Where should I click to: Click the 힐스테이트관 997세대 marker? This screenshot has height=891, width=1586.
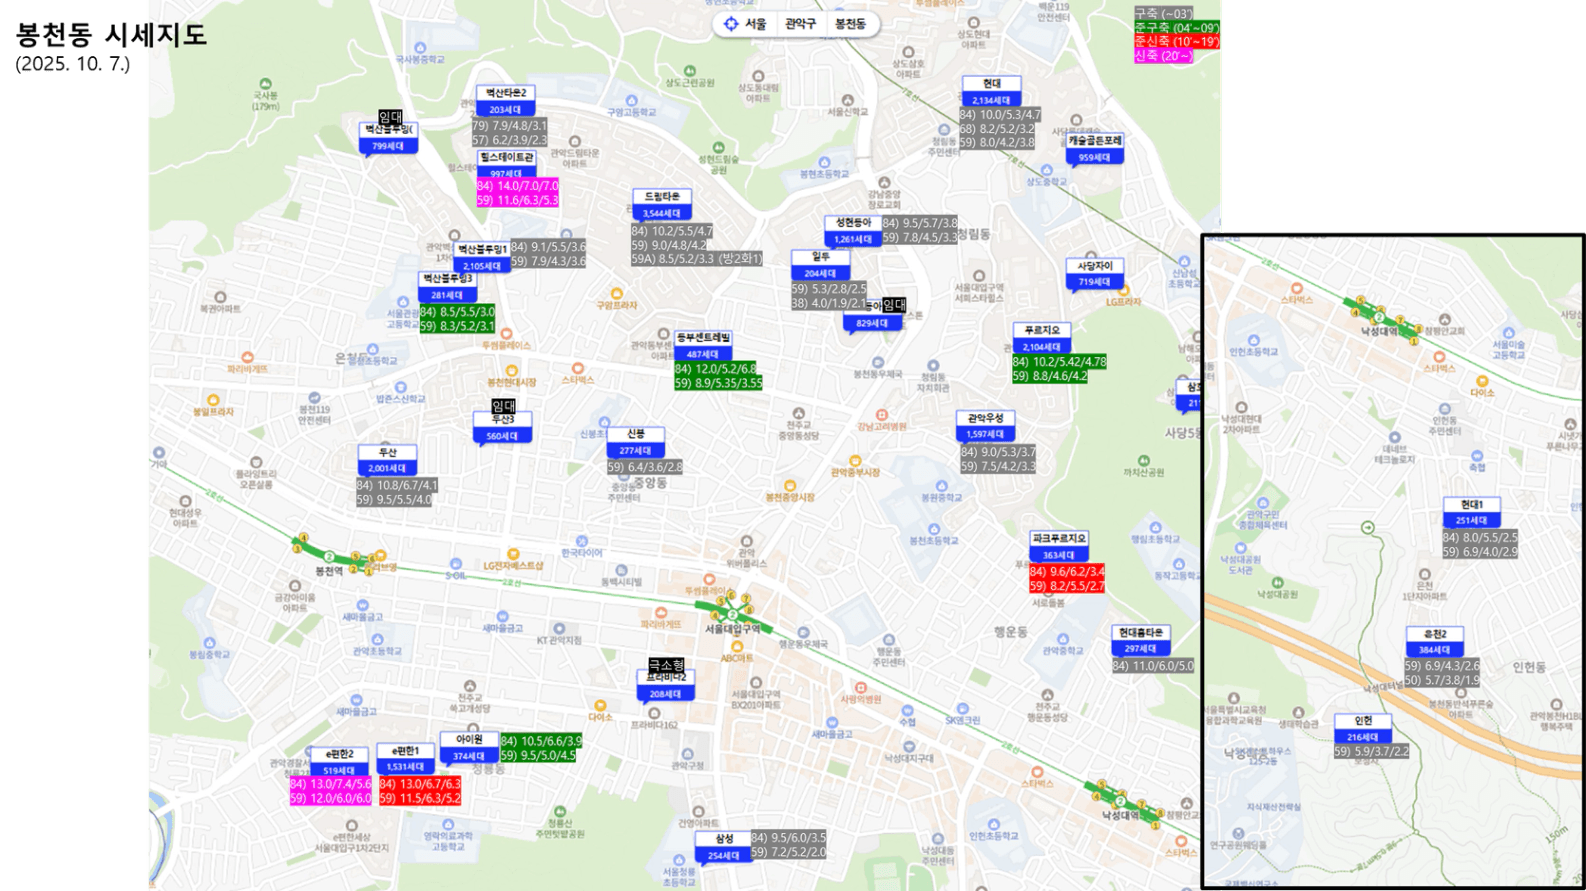click(x=506, y=165)
